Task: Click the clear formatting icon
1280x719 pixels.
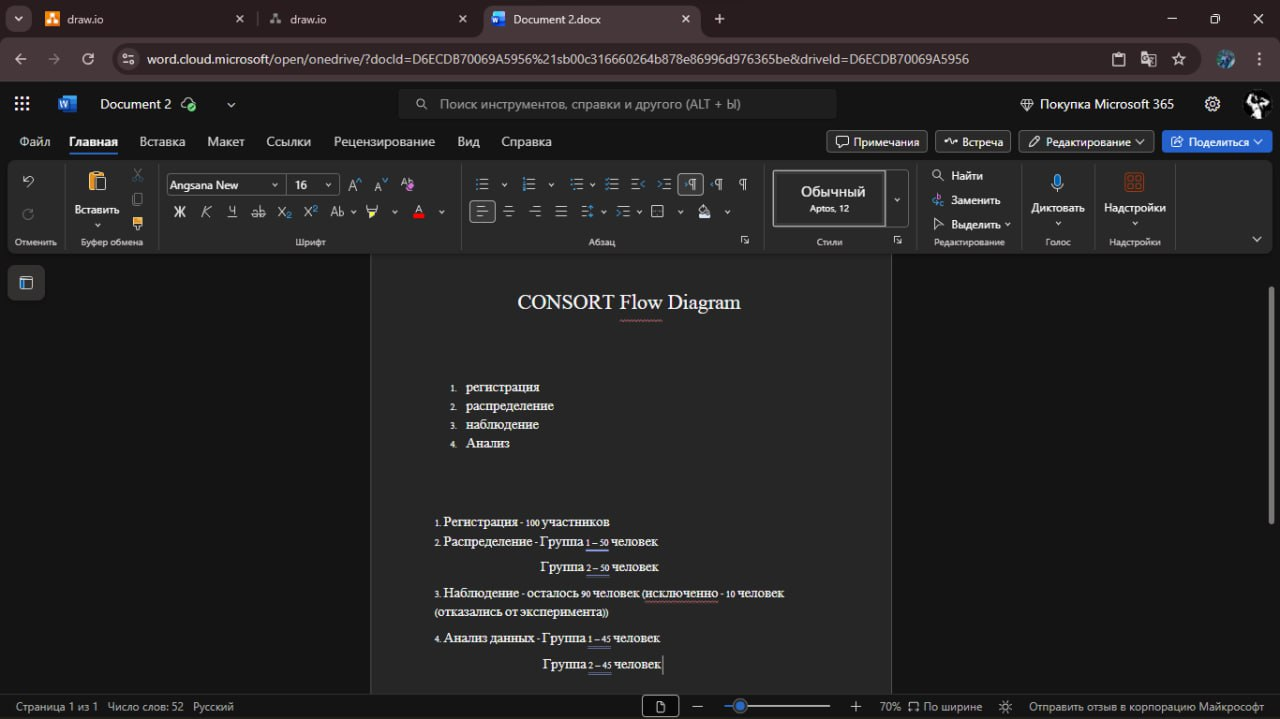Action: [x=407, y=185]
